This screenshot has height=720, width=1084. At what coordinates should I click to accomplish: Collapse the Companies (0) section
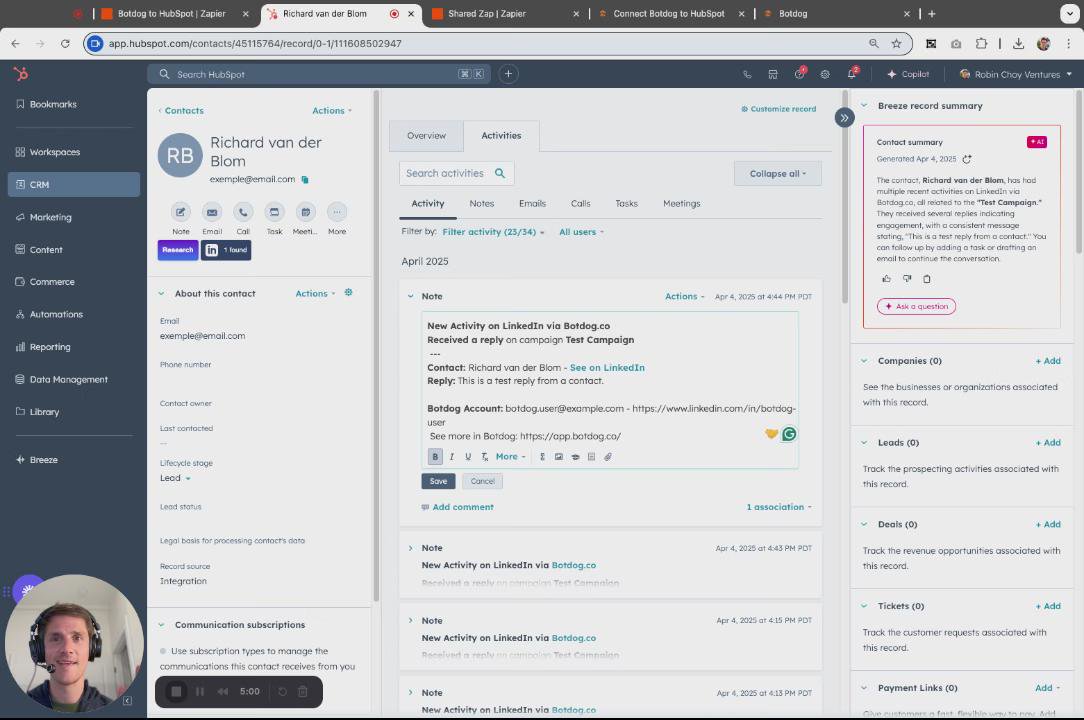(864, 360)
